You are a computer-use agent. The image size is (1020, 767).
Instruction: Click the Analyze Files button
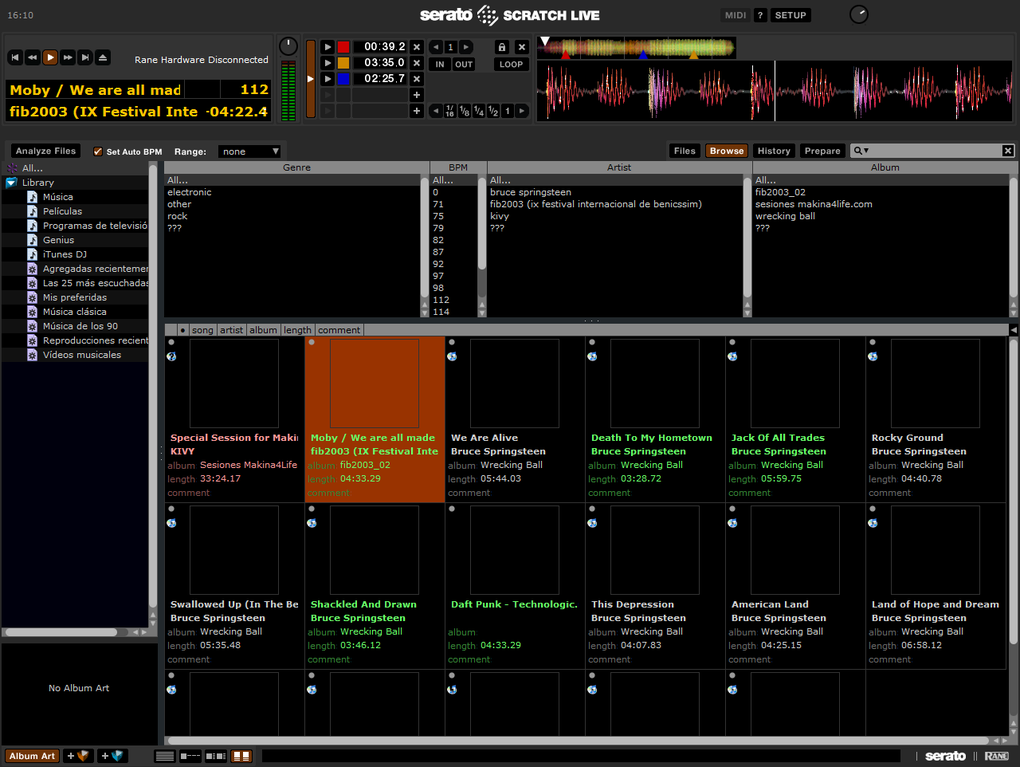click(46, 151)
